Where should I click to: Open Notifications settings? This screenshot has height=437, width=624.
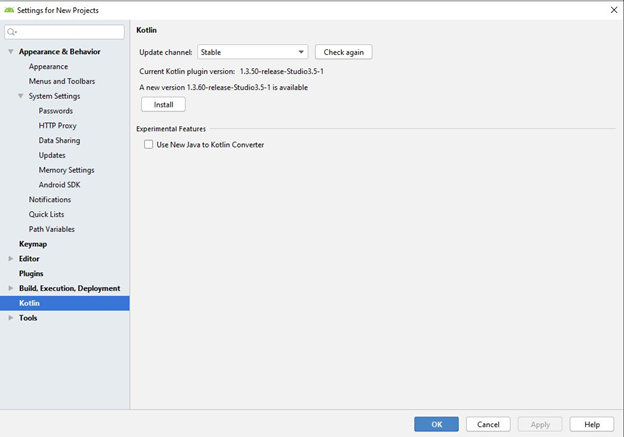50,199
